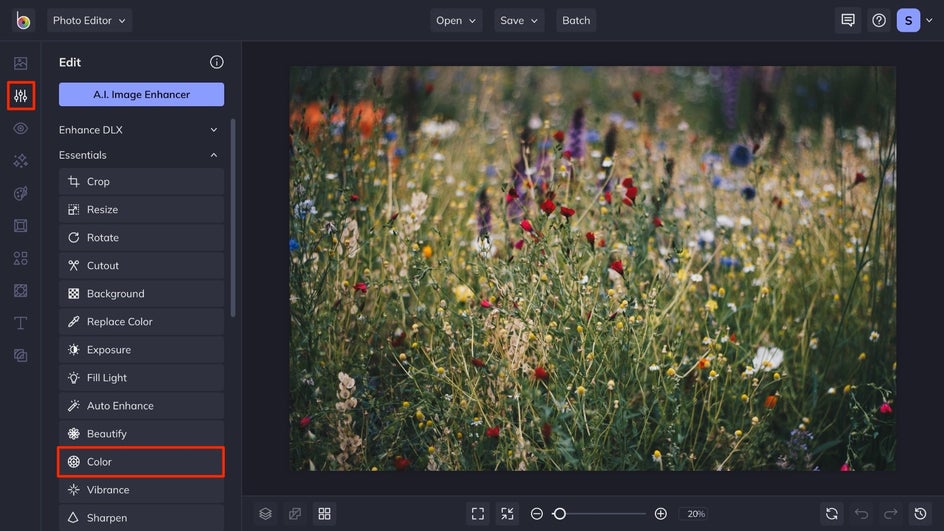
Task: Open the Photo Editor dropdown
Action: tap(89, 20)
